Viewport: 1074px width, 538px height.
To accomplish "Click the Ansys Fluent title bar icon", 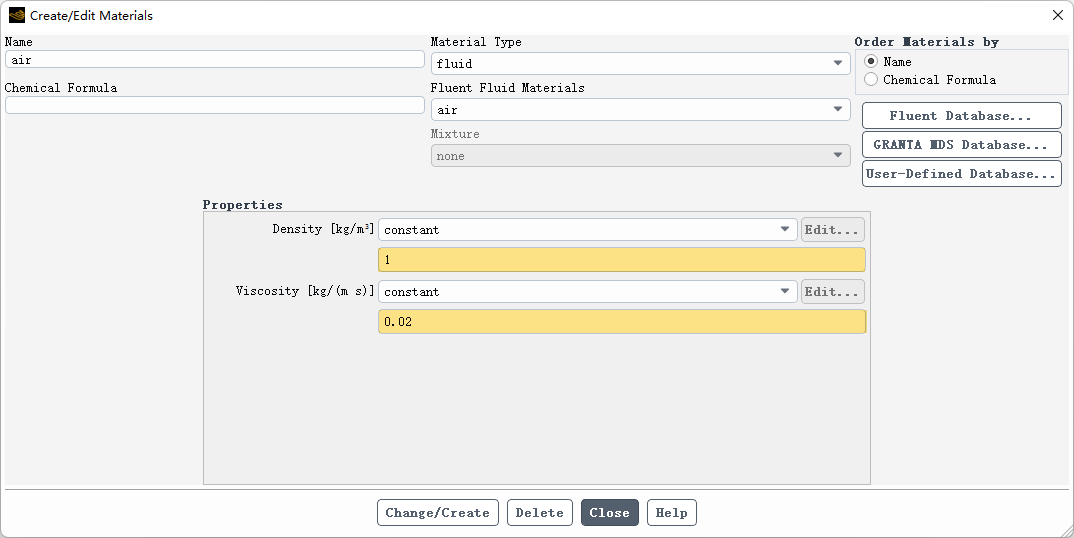I will [x=16, y=15].
